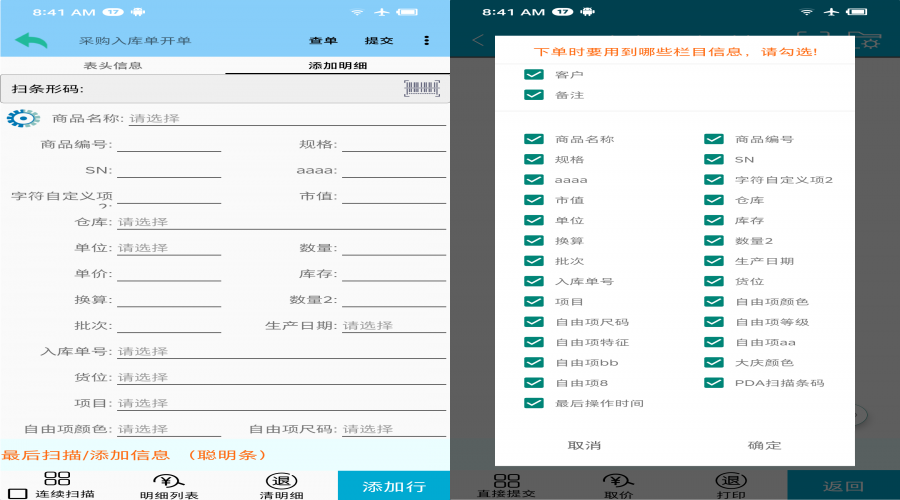Uncheck the PDA扫描条码 checkbox
900x500 pixels.
coord(714,383)
